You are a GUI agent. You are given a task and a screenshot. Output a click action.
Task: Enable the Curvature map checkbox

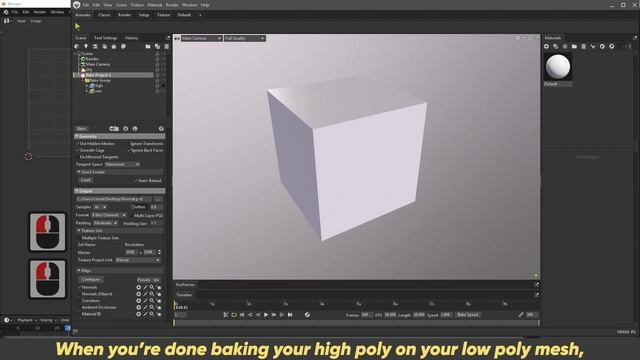79,301
